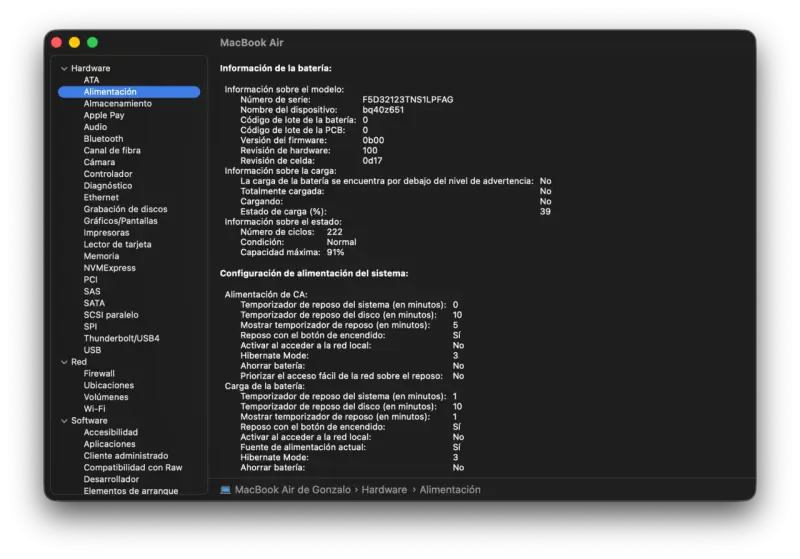Click the green zoom window button
This screenshot has width=800, height=559.
coord(92,42)
